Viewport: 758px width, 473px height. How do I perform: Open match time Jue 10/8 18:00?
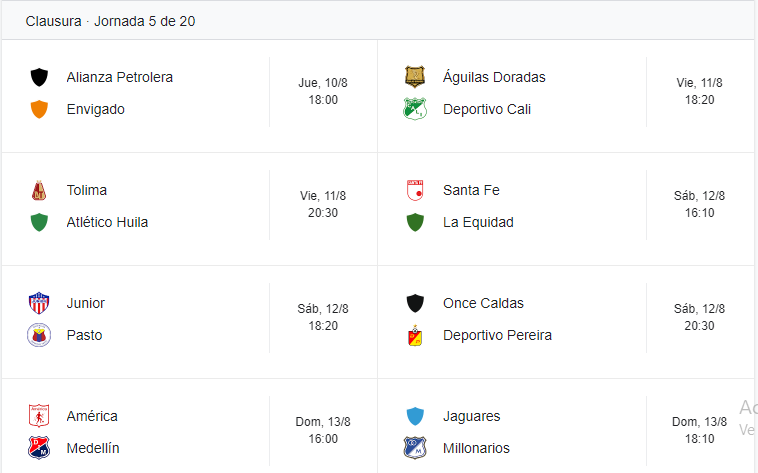(323, 92)
